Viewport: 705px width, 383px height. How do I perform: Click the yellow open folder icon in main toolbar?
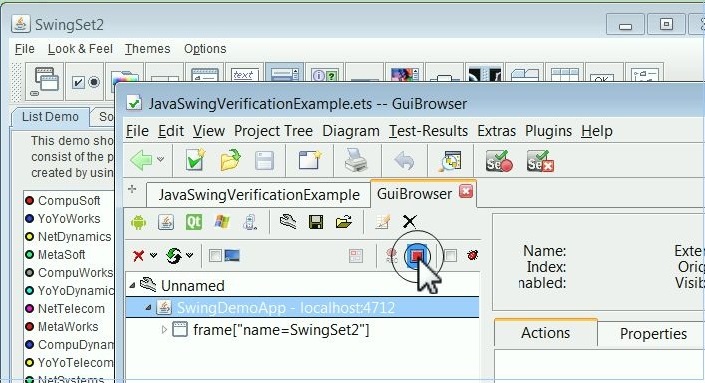tap(230, 160)
